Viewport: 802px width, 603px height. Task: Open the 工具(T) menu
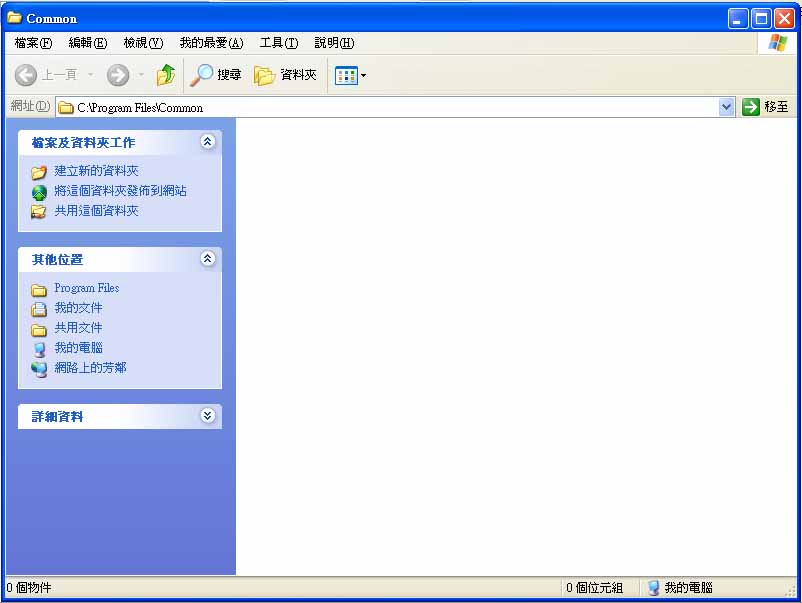pos(278,43)
